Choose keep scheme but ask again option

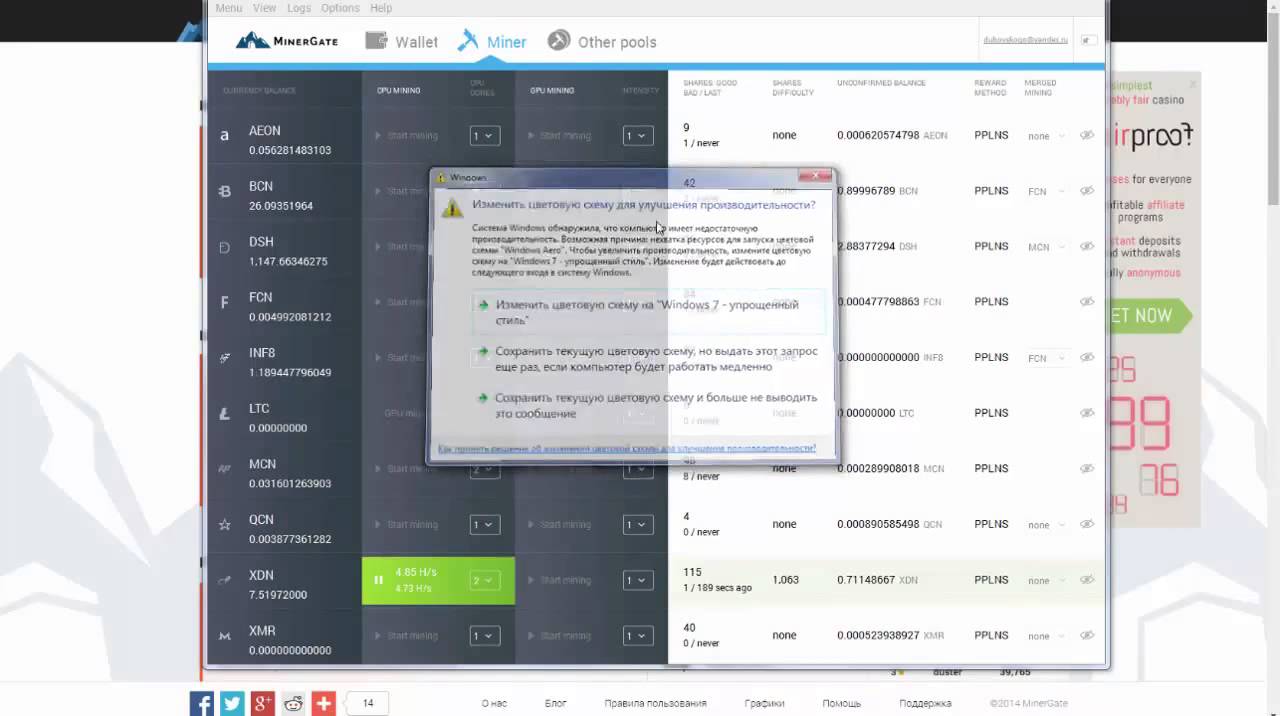648,359
